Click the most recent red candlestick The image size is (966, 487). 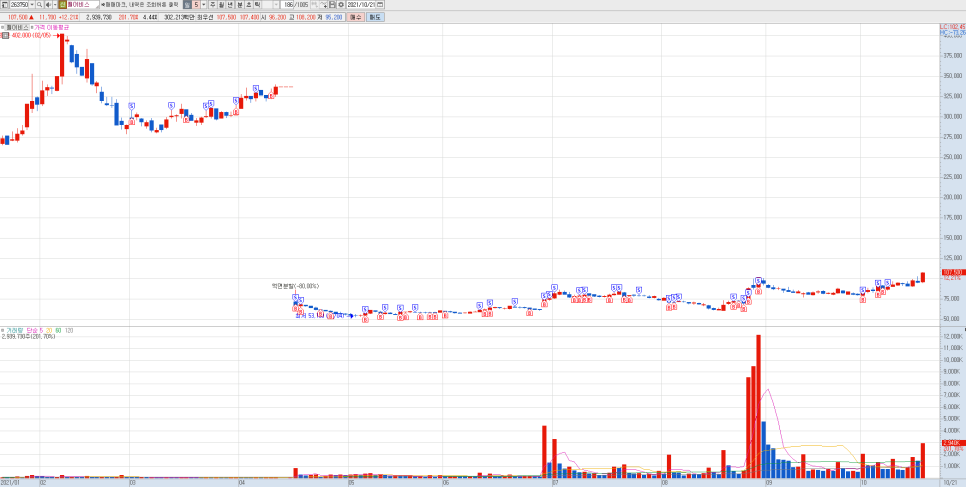[x=923, y=277]
